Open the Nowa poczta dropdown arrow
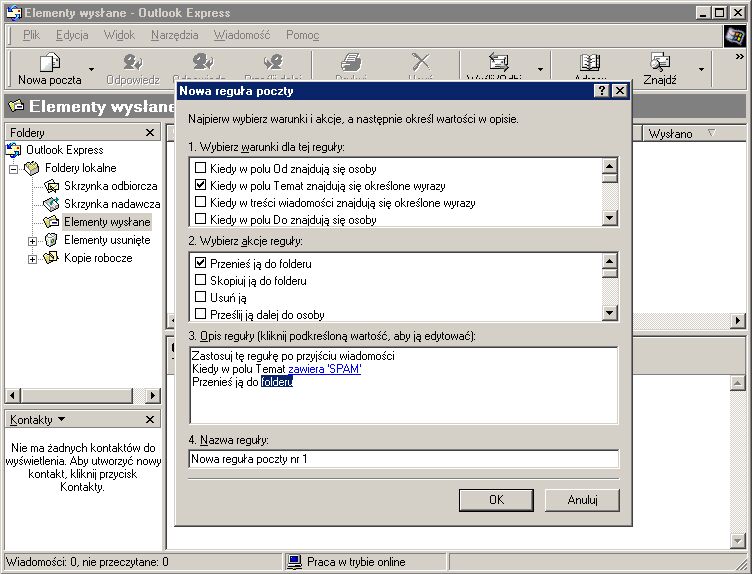 [x=91, y=70]
